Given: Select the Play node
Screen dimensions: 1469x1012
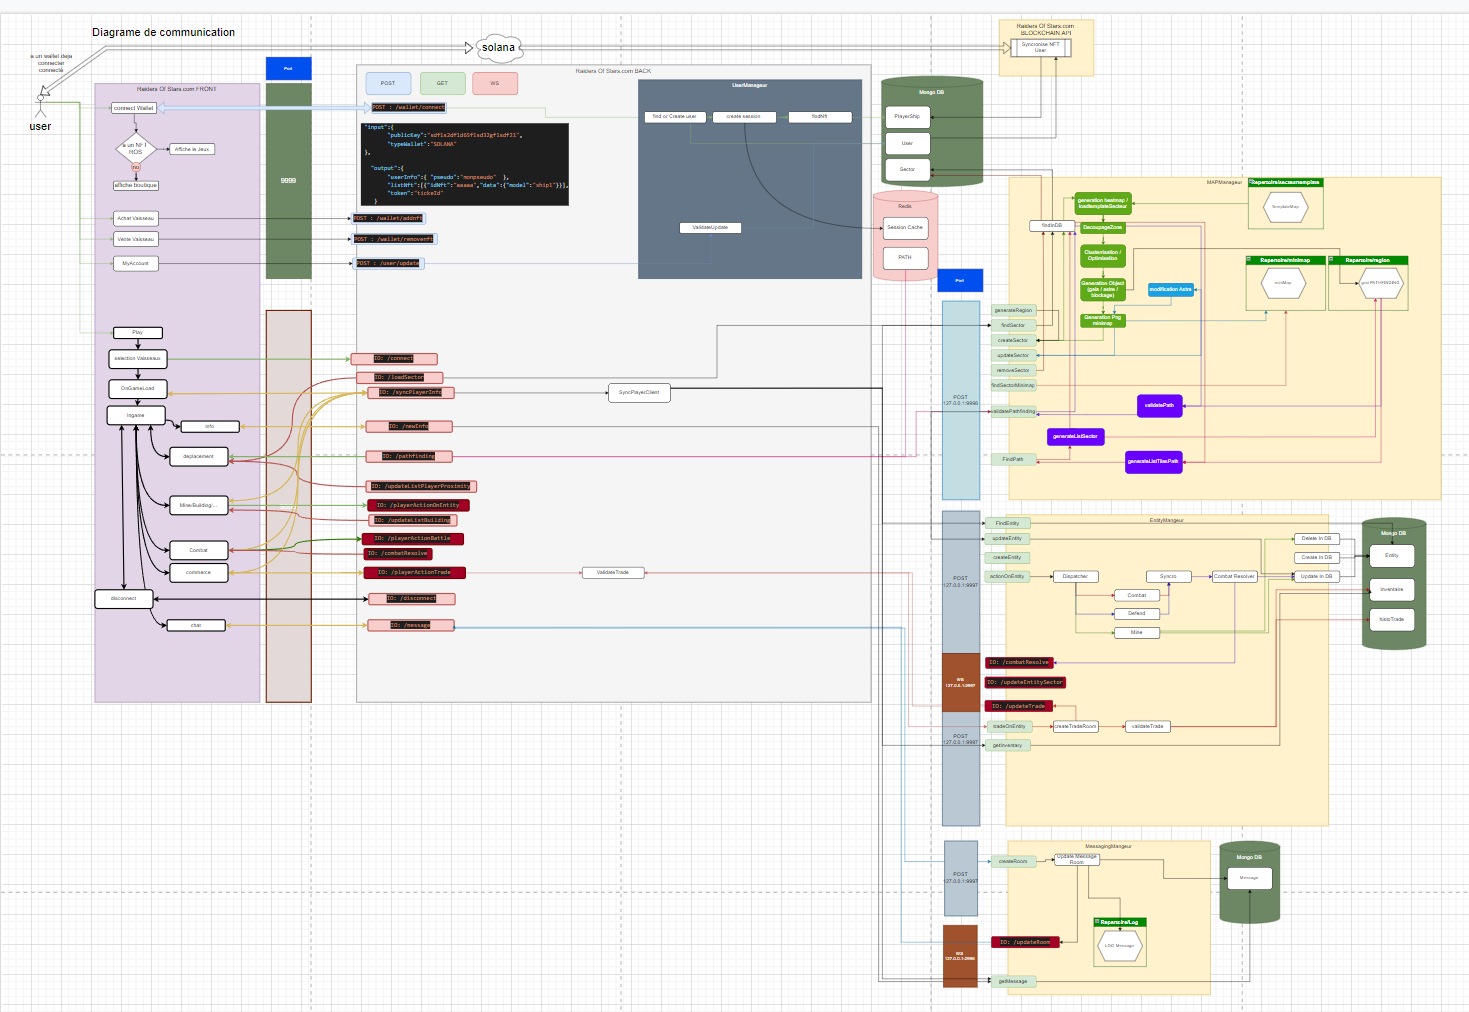Looking at the screenshot, I should (137, 332).
